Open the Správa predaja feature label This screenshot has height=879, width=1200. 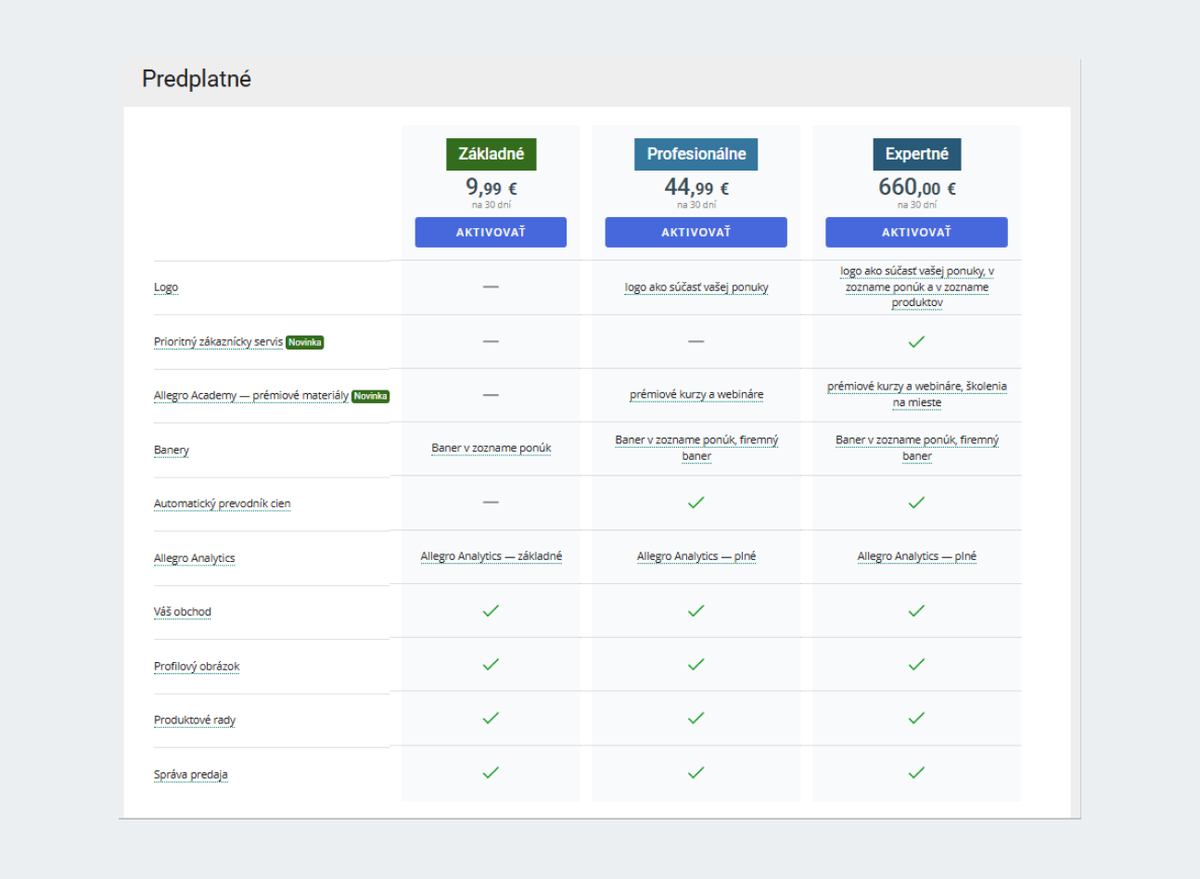tap(191, 774)
